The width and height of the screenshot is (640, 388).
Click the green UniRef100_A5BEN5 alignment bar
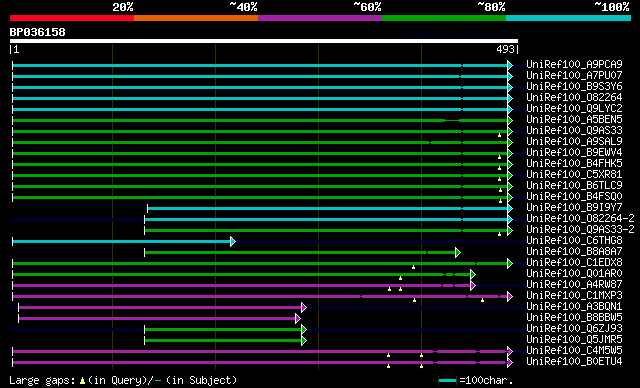click(260, 120)
